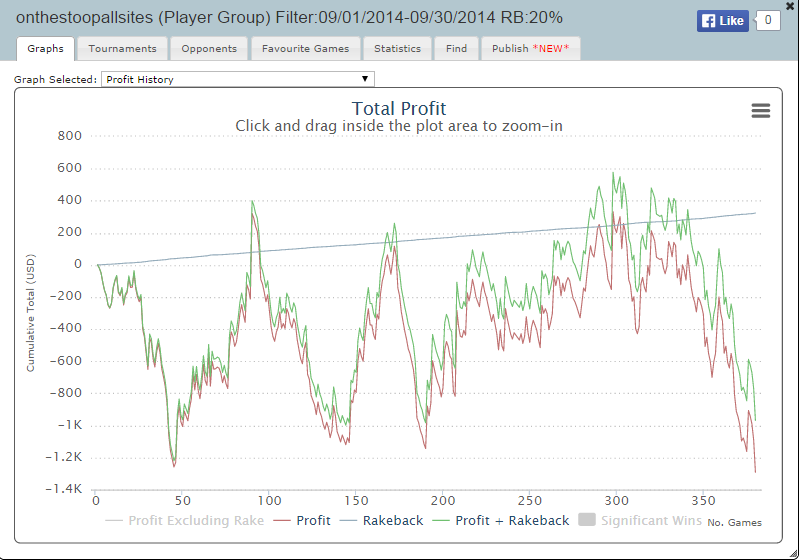Open the Tournaments tab
The height and width of the screenshot is (560, 801).
click(123, 49)
